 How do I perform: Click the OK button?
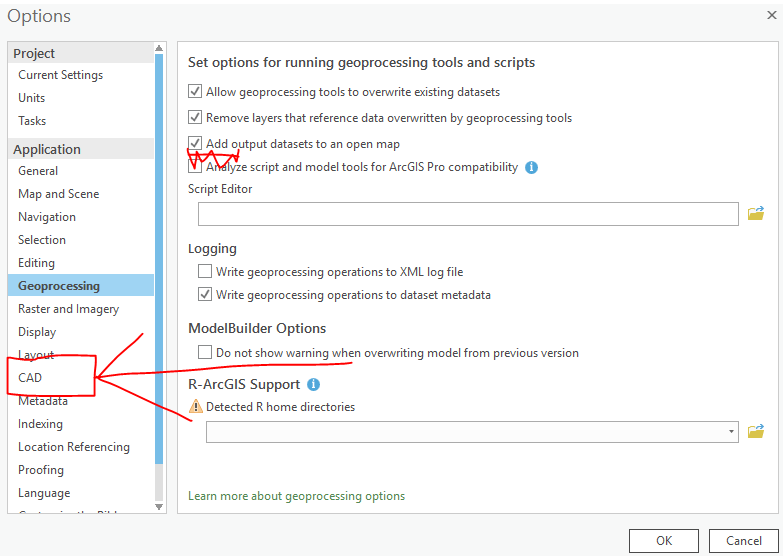tap(664, 541)
